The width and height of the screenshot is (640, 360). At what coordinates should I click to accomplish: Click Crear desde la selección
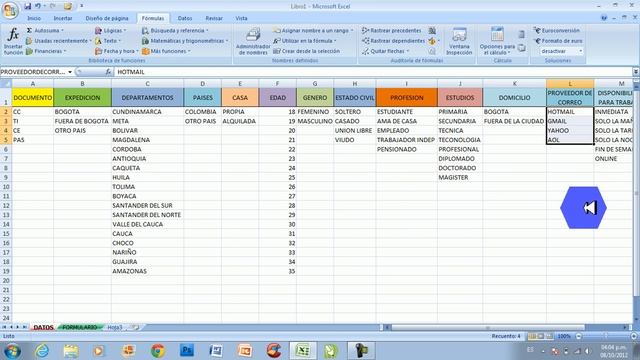pos(307,51)
